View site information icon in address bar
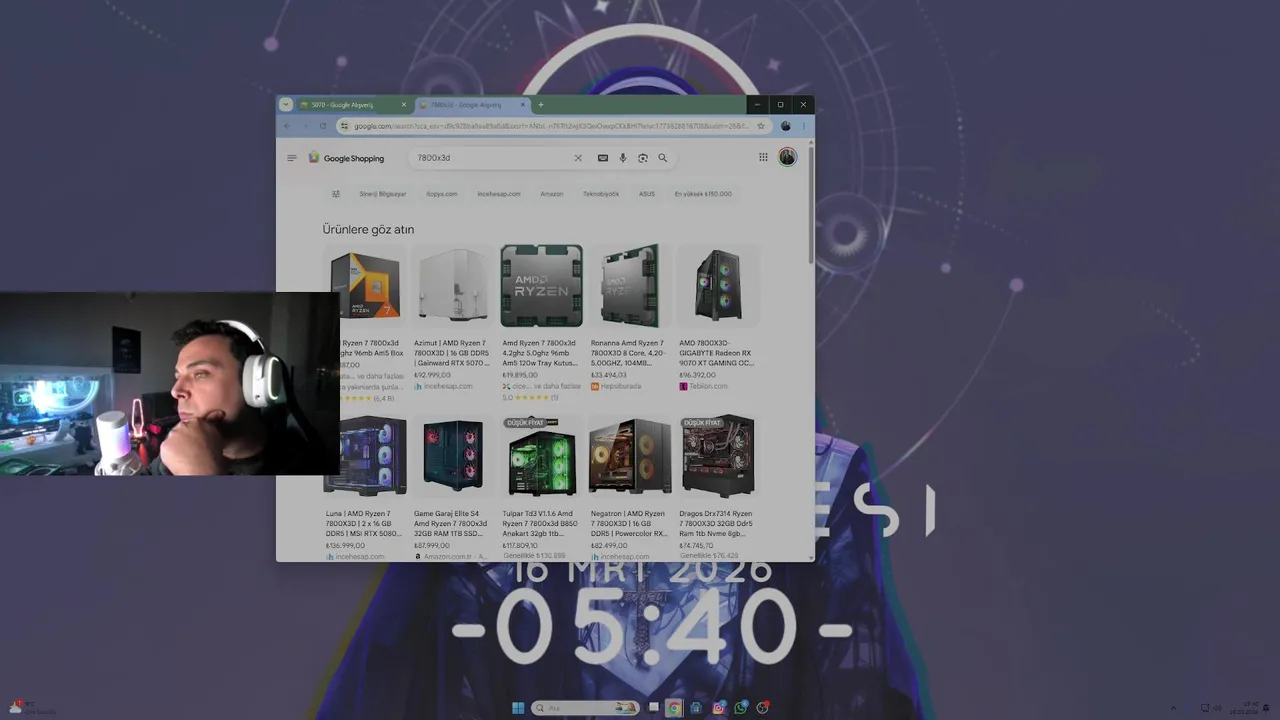Viewport: 1280px width, 720px height. (345, 126)
